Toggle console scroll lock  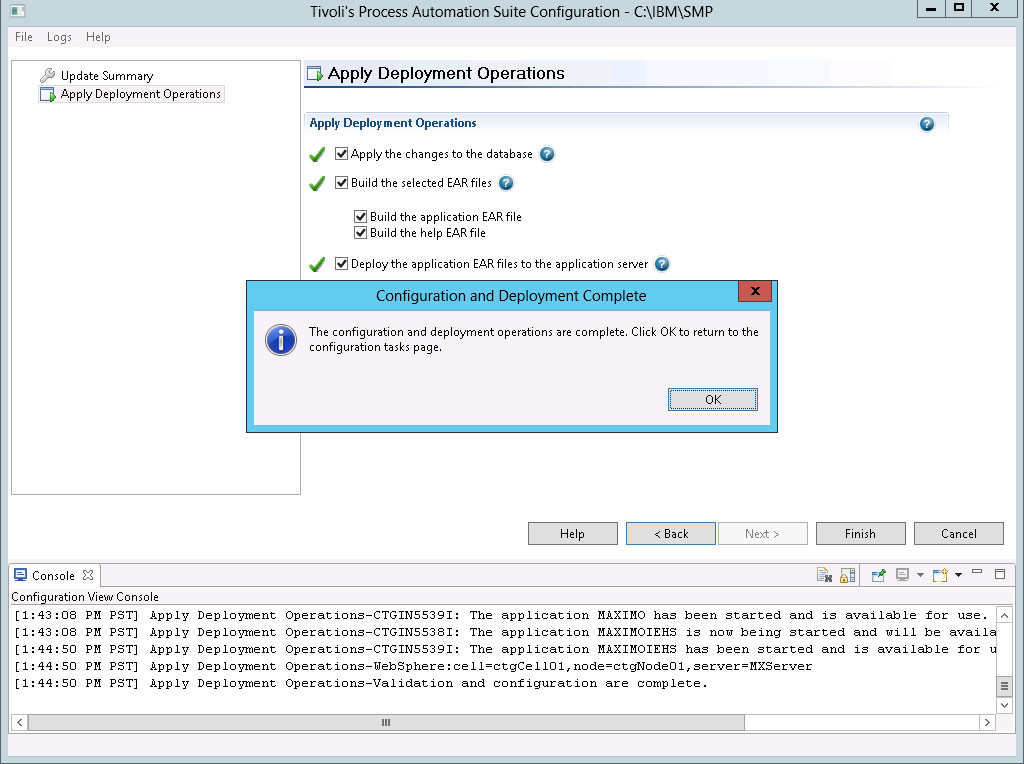pos(848,575)
